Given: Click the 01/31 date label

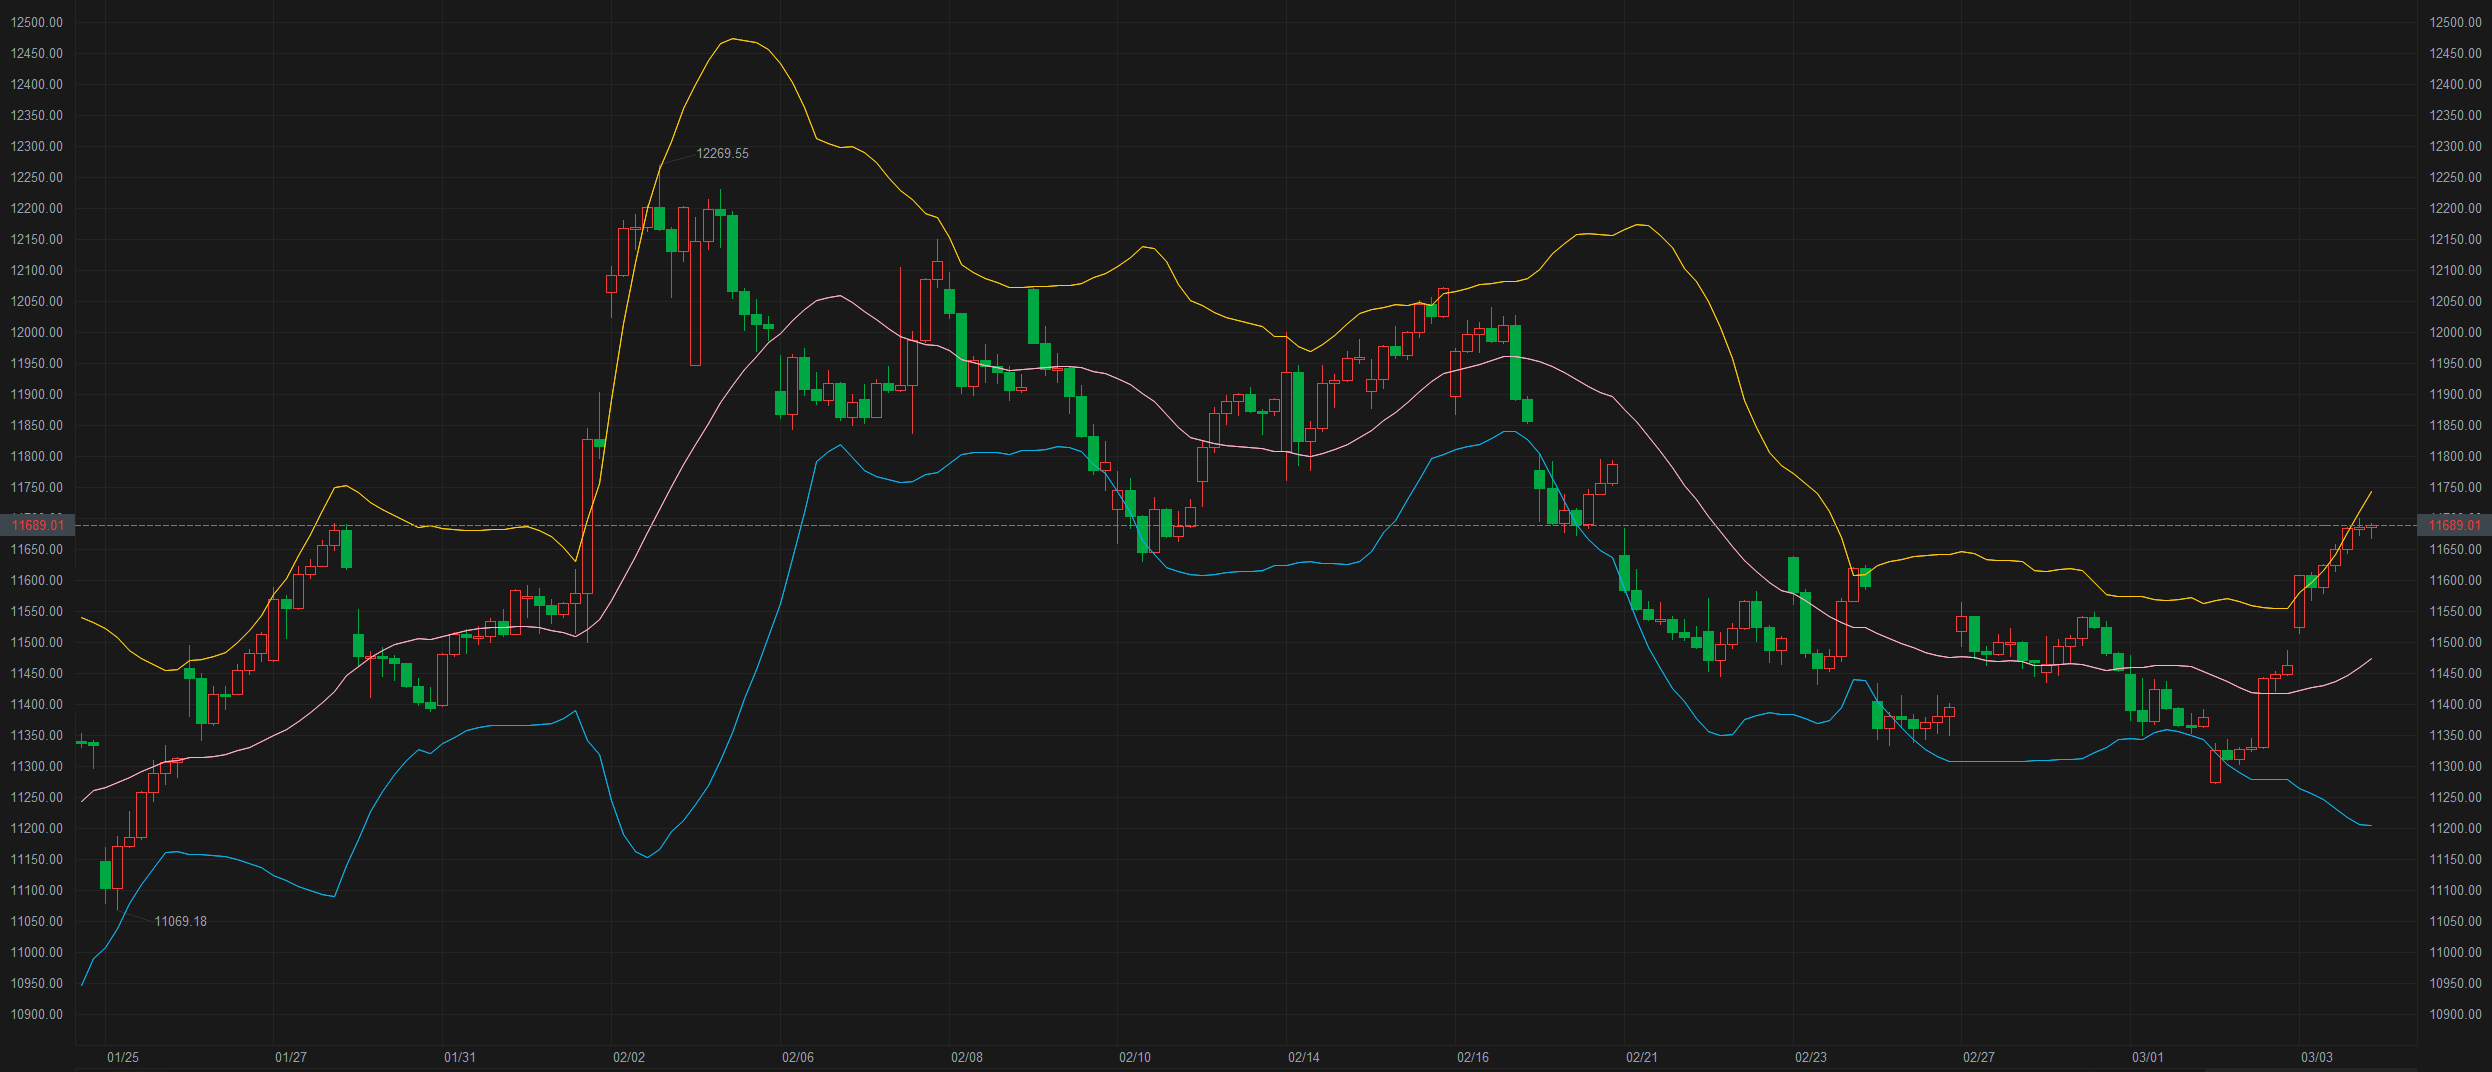Looking at the screenshot, I should (460, 1057).
